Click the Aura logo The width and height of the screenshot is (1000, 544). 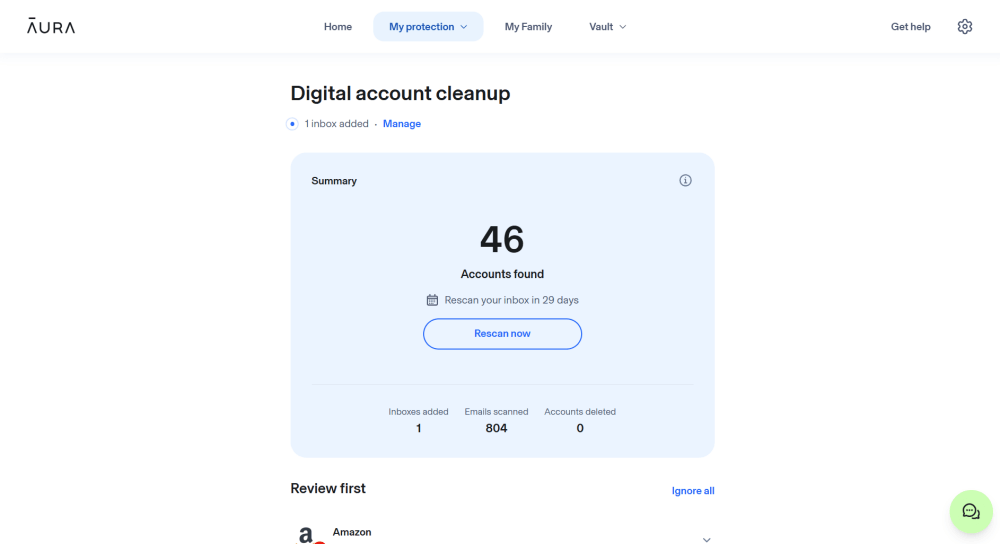[51, 27]
